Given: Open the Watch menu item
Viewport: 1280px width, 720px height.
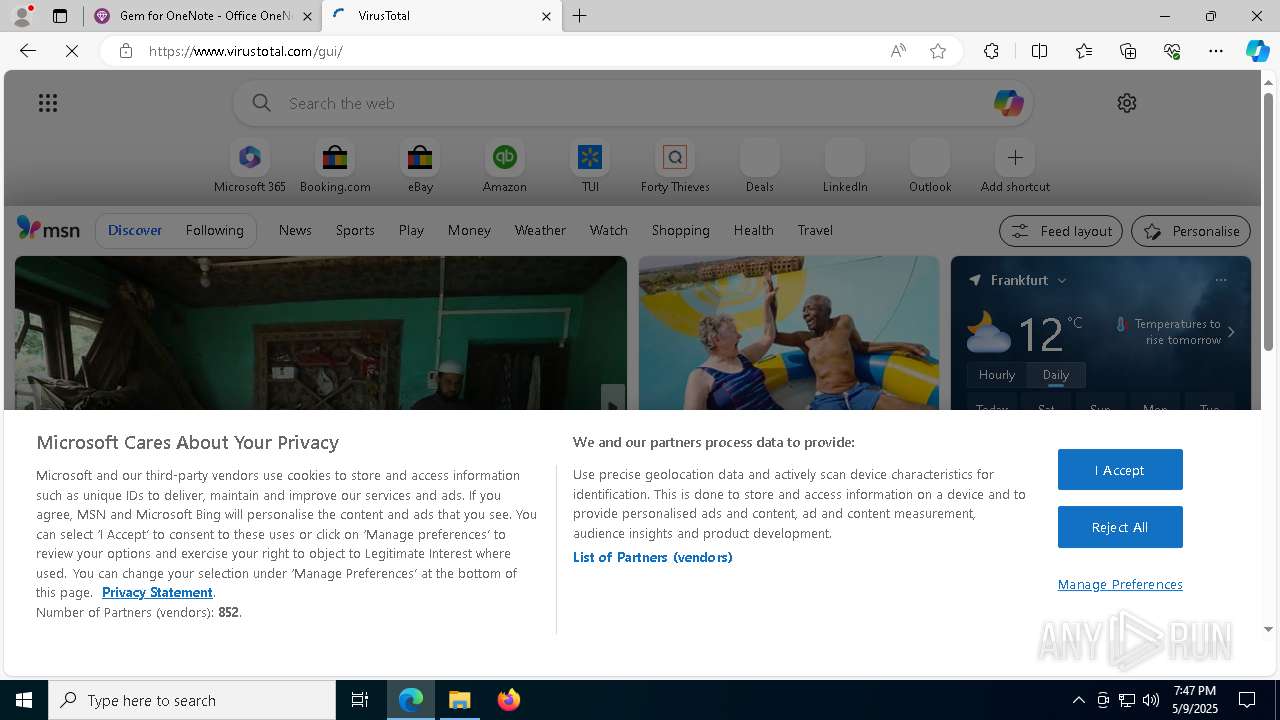Looking at the screenshot, I should point(609,230).
